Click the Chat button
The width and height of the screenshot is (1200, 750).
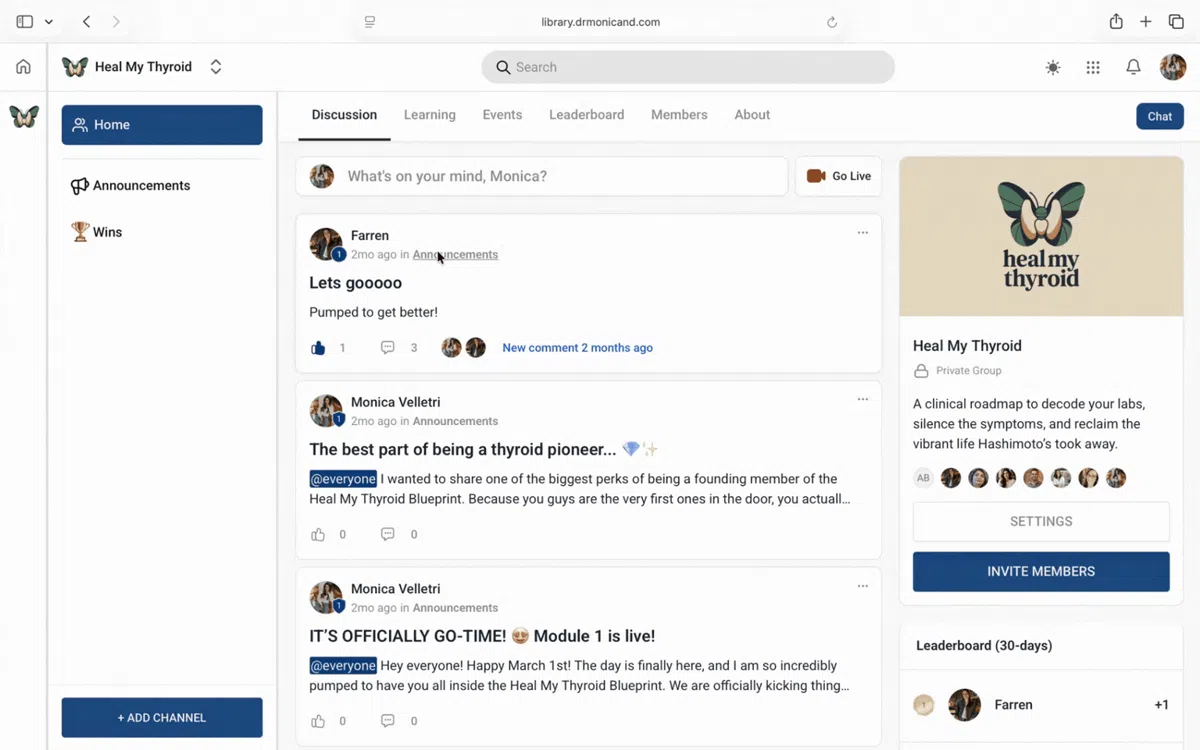coord(1160,116)
